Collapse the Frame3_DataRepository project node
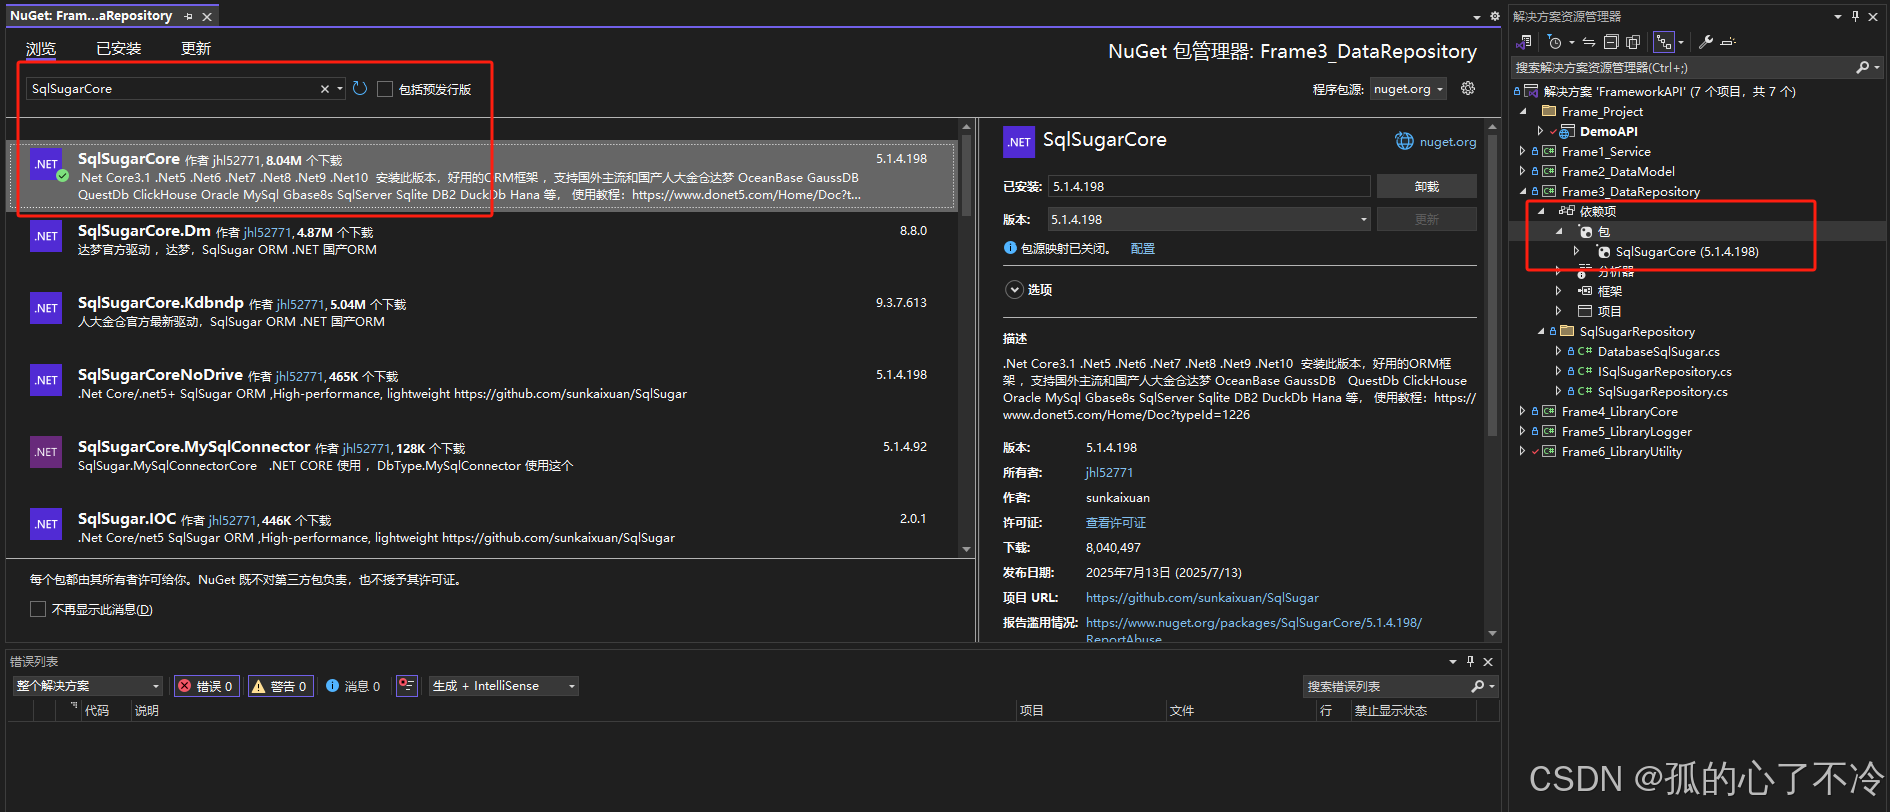This screenshot has height=812, width=1890. (x=1522, y=191)
